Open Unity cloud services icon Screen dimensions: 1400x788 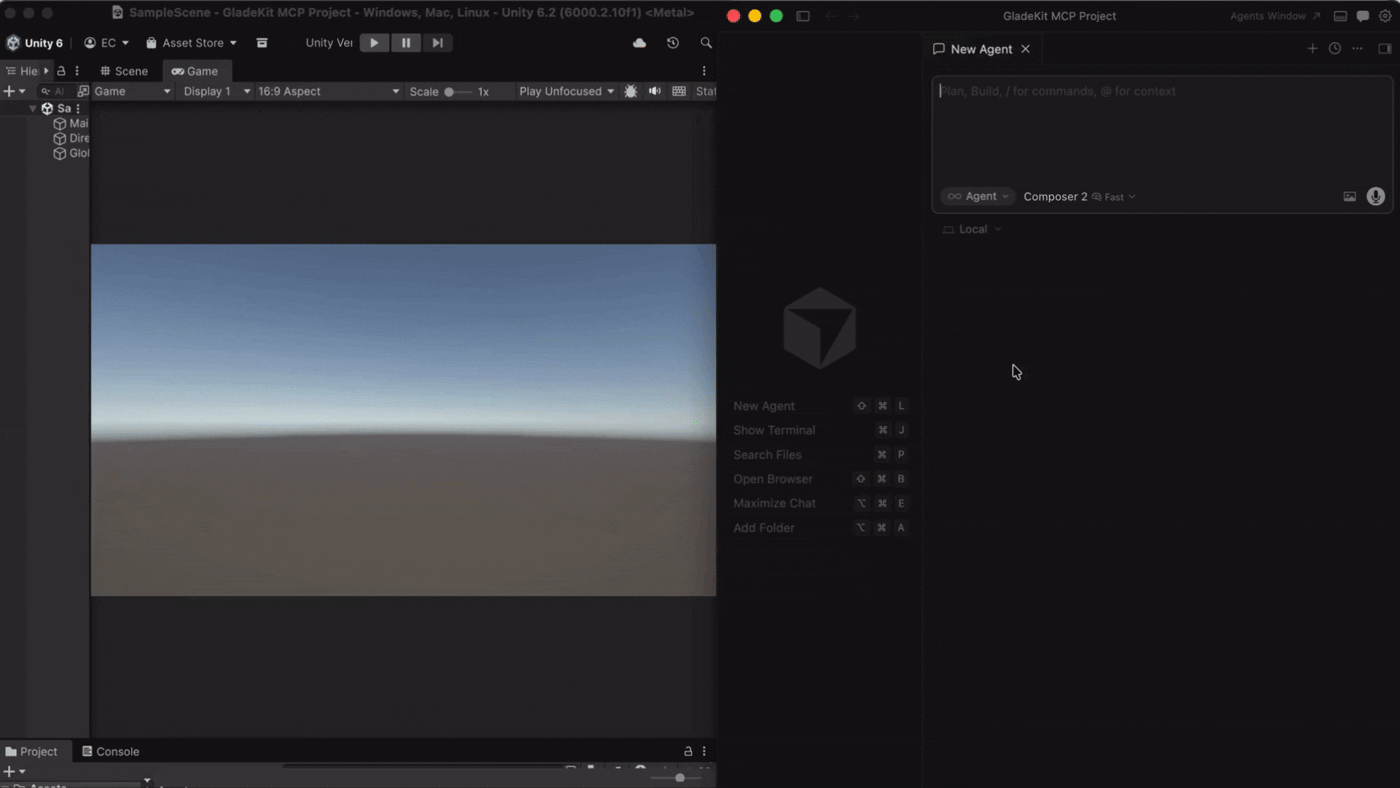639,43
